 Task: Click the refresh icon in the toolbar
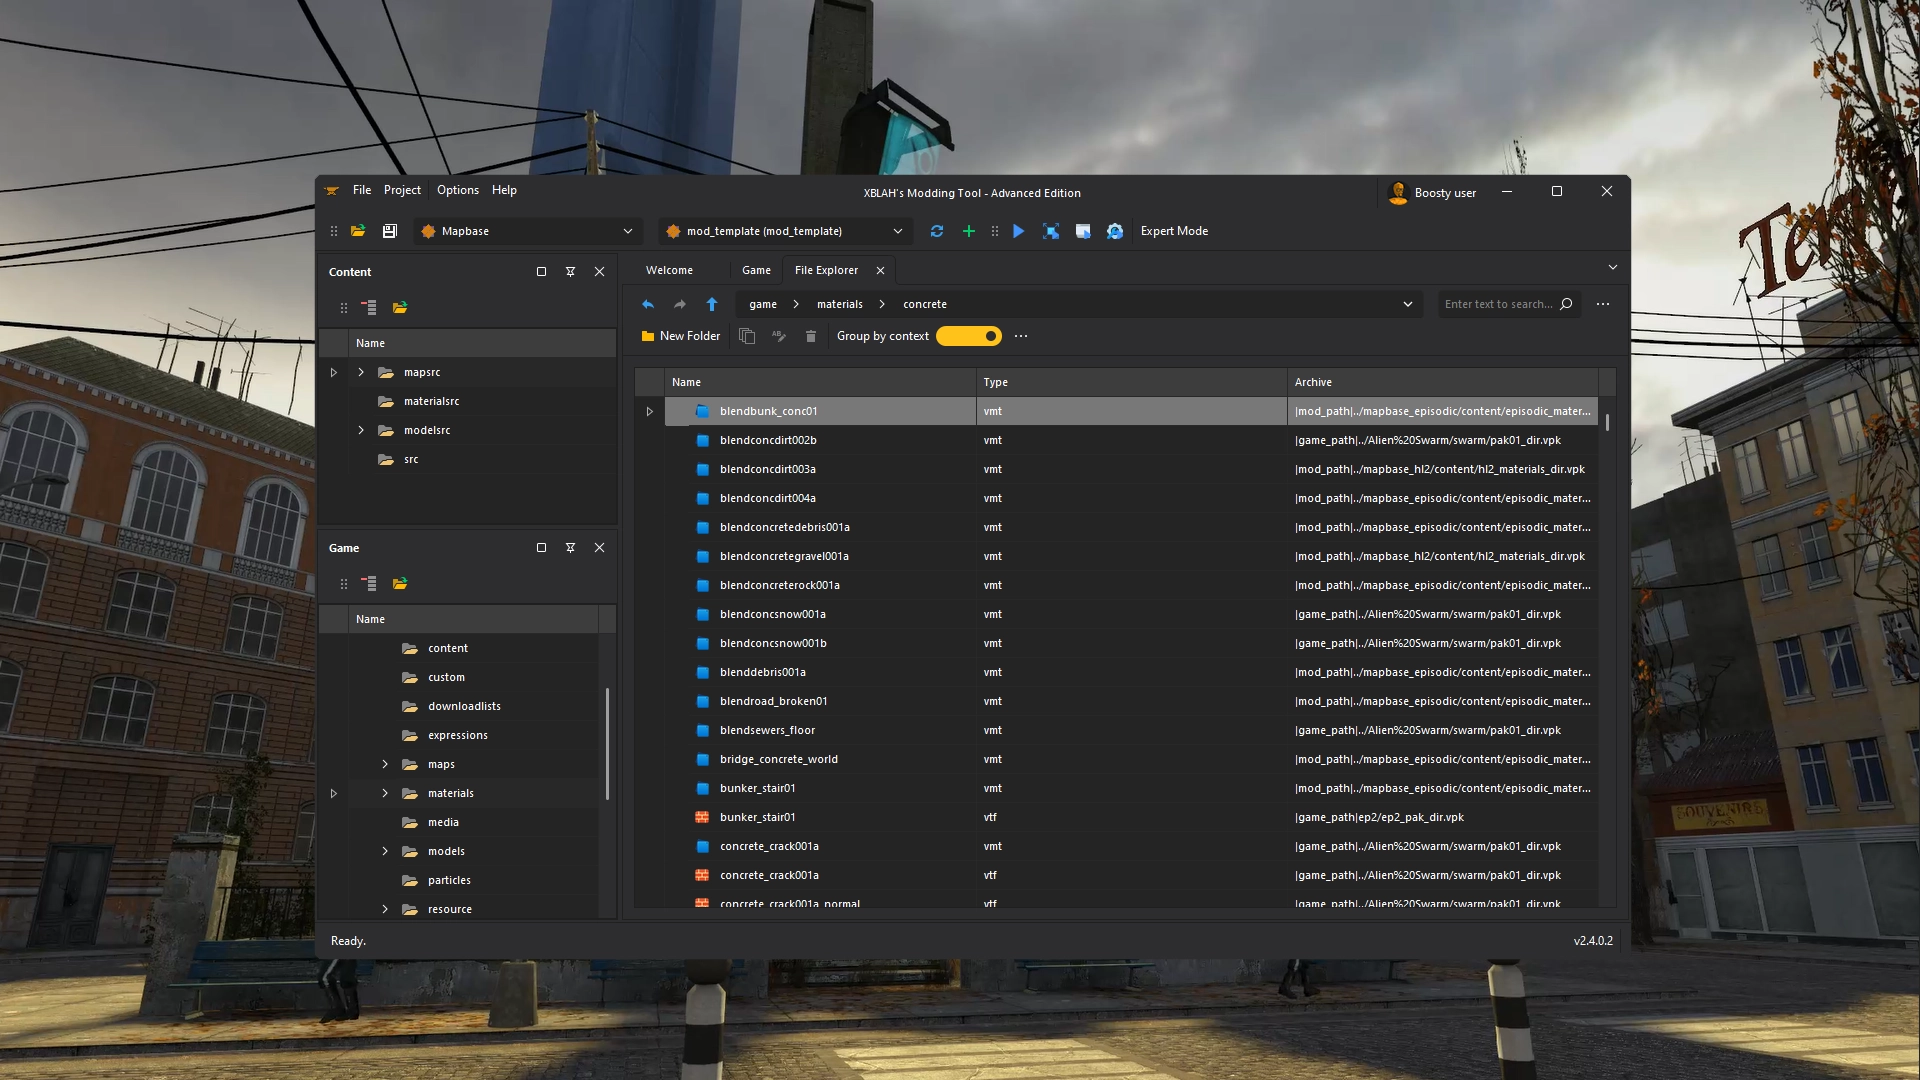(936, 231)
